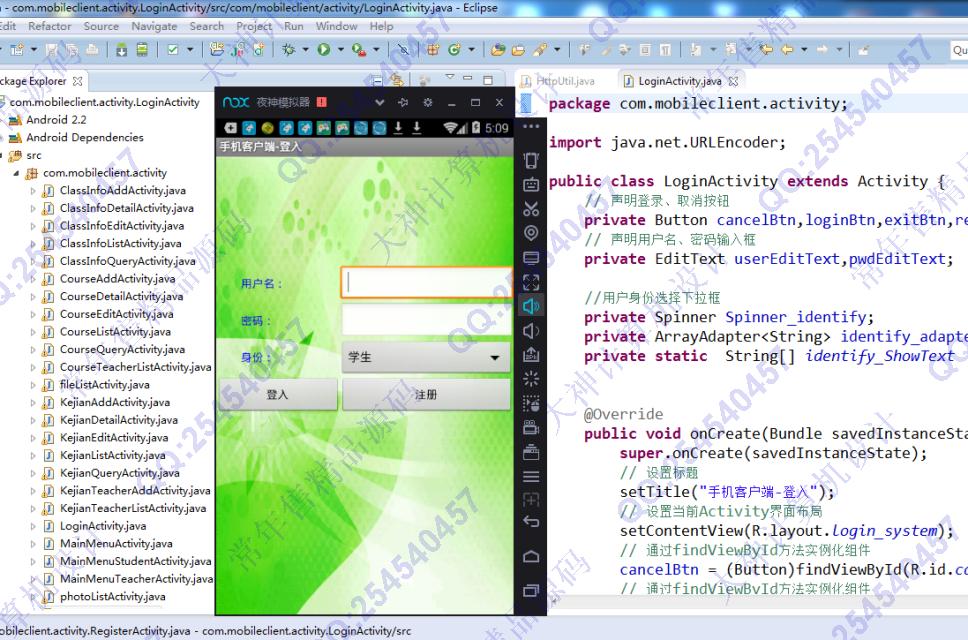Click the Nox install APK icon

pos(531,354)
